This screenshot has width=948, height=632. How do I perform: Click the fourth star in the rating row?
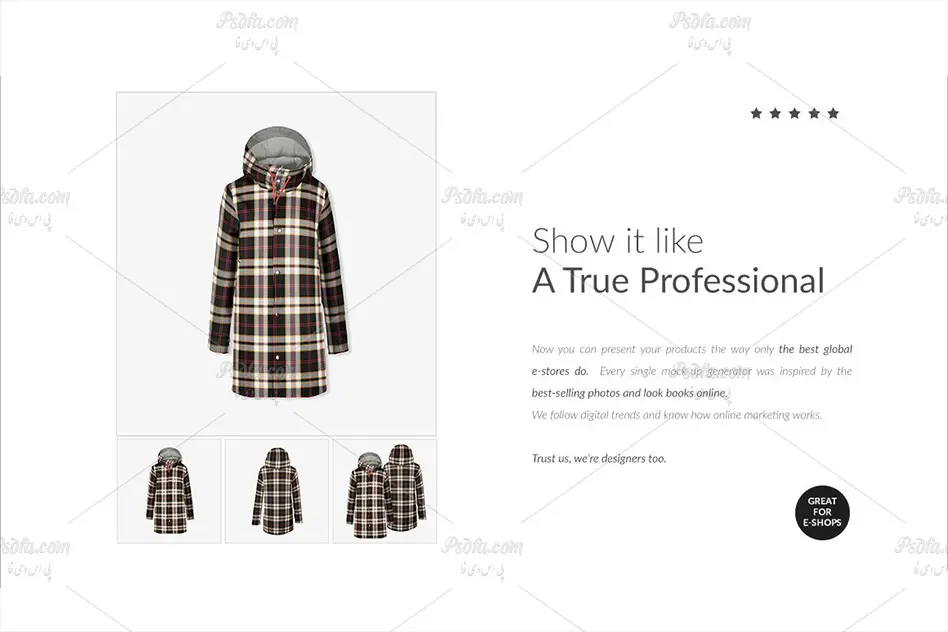pyautogui.click(x=814, y=113)
